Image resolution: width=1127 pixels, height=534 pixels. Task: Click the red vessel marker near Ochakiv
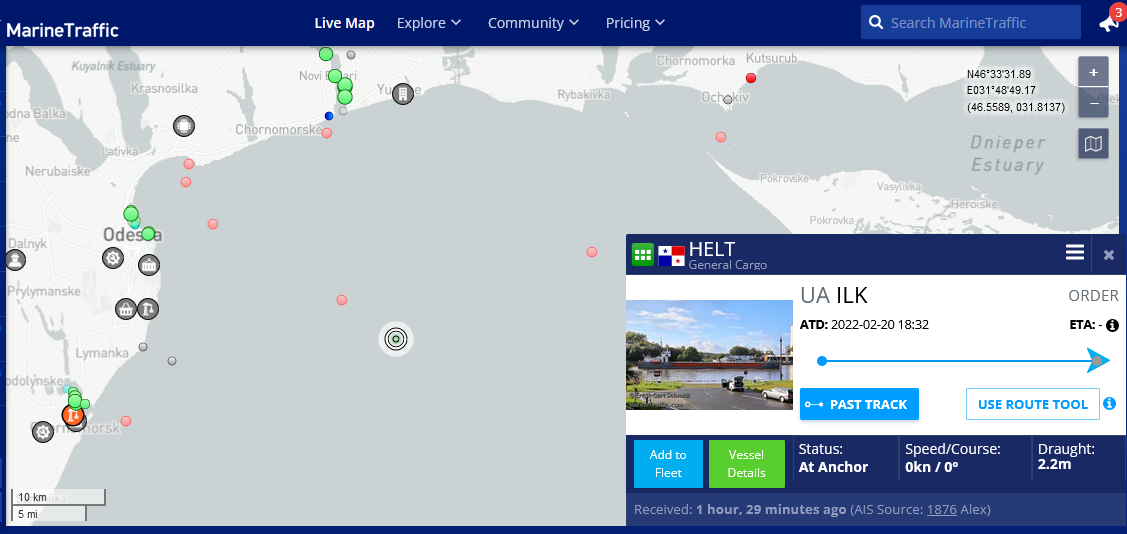click(x=751, y=78)
